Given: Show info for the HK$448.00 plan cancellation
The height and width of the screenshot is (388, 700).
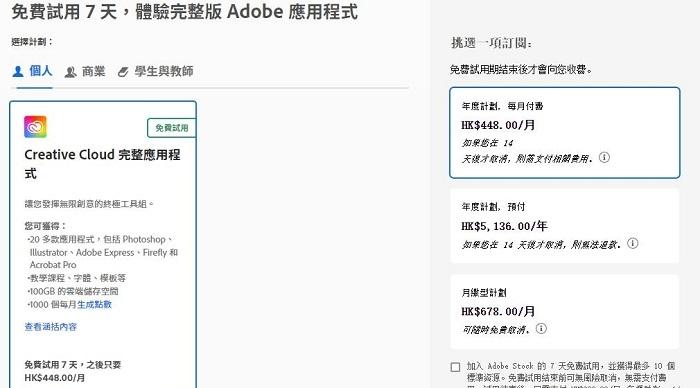Looking at the screenshot, I should point(604,158).
